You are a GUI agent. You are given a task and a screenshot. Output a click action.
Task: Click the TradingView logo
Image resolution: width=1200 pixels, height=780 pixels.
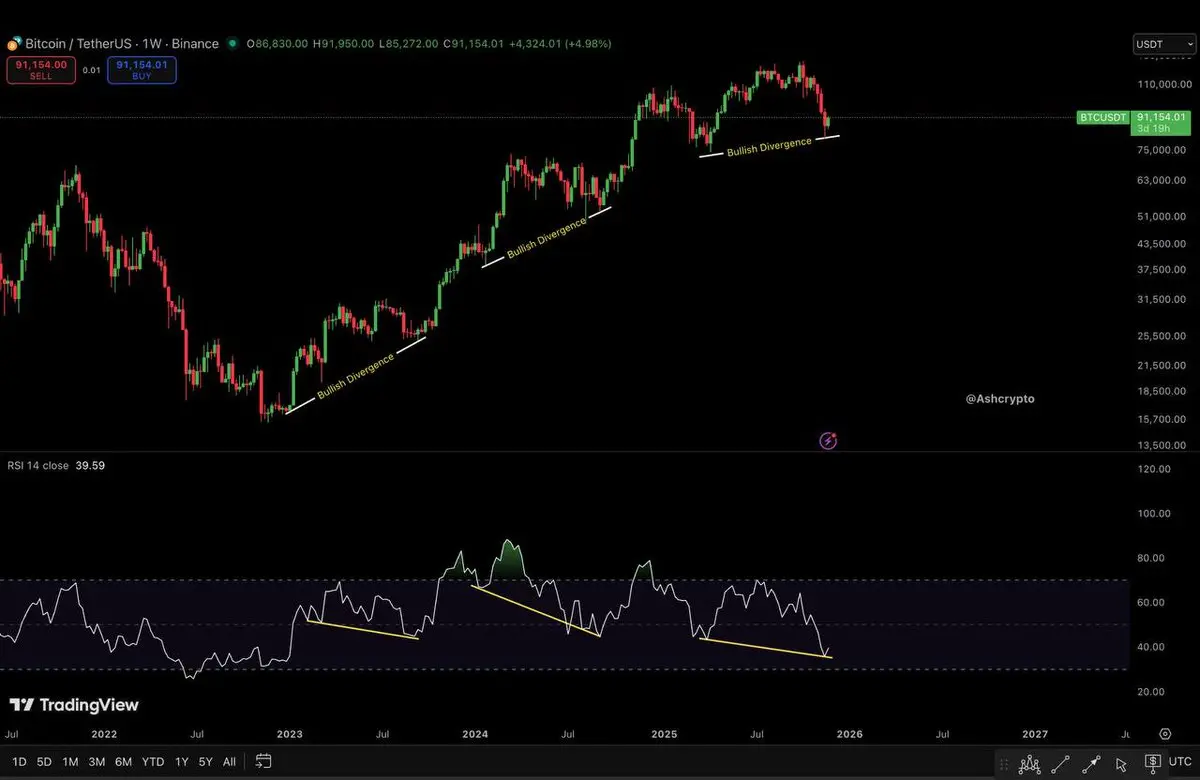[74, 705]
